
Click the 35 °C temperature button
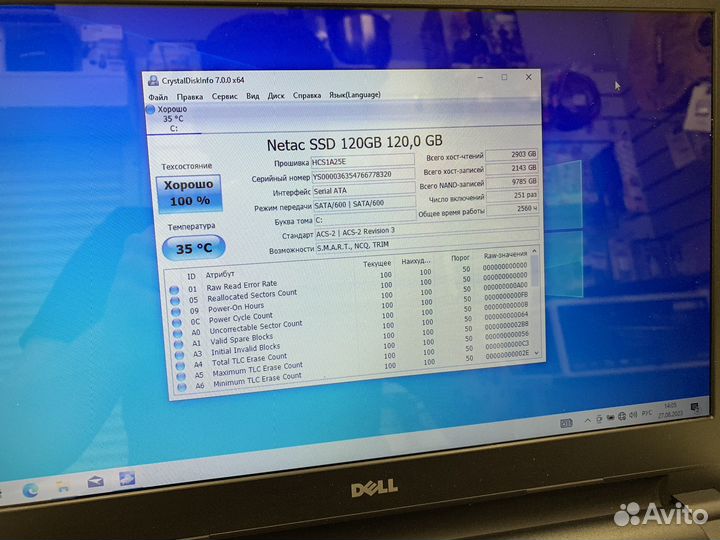point(194,248)
